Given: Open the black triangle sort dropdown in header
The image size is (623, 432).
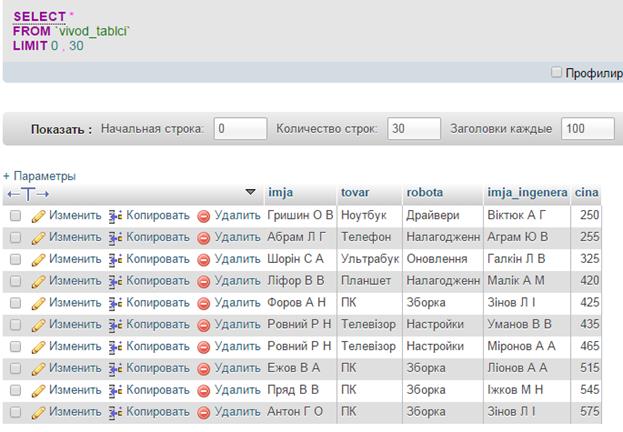Looking at the screenshot, I should (x=250, y=192).
